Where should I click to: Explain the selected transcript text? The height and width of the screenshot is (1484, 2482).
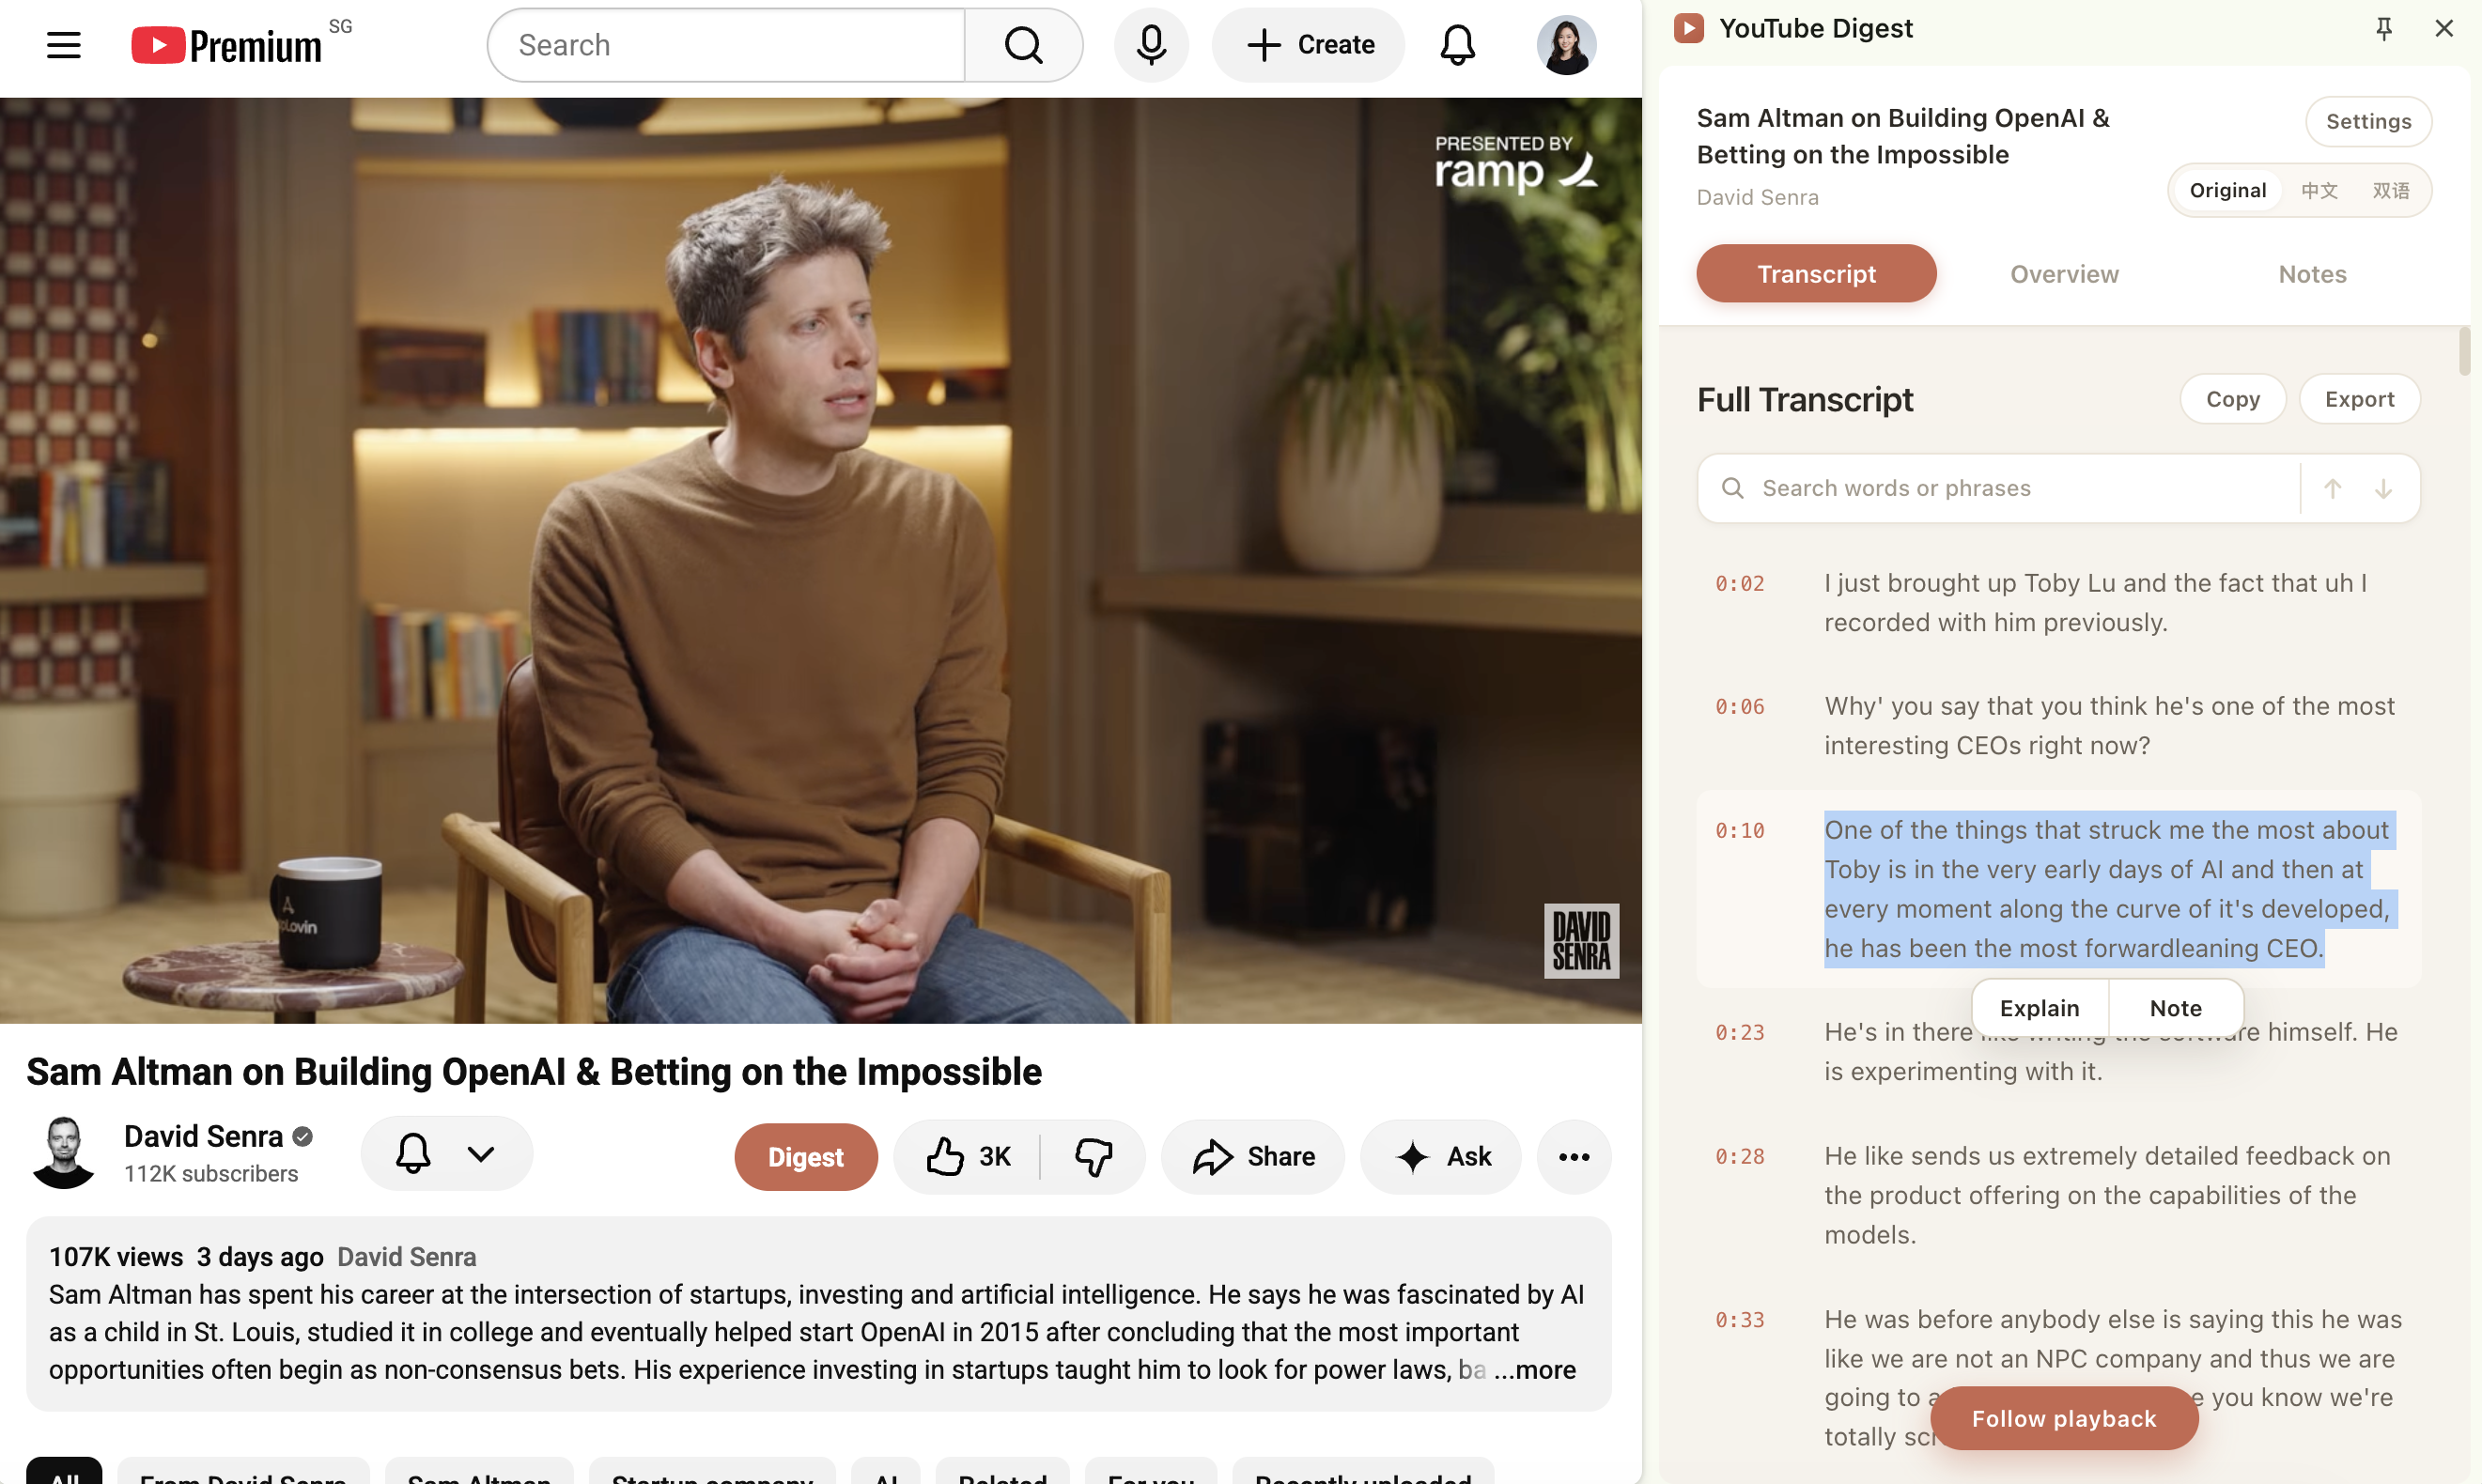click(2040, 1008)
